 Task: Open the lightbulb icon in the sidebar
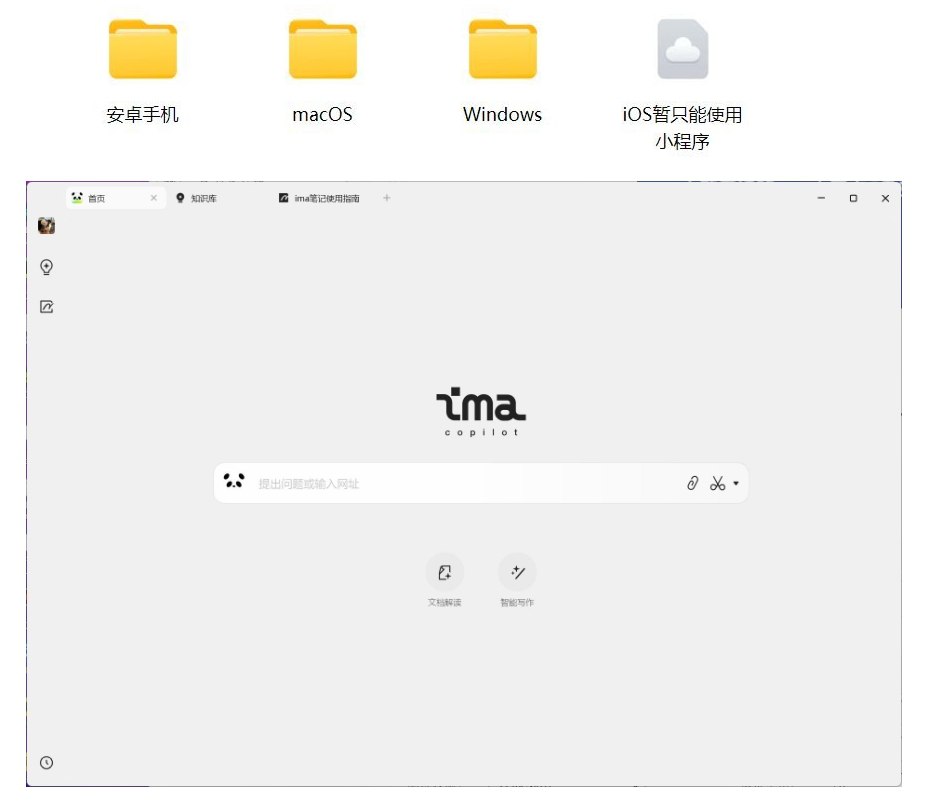point(46,267)
